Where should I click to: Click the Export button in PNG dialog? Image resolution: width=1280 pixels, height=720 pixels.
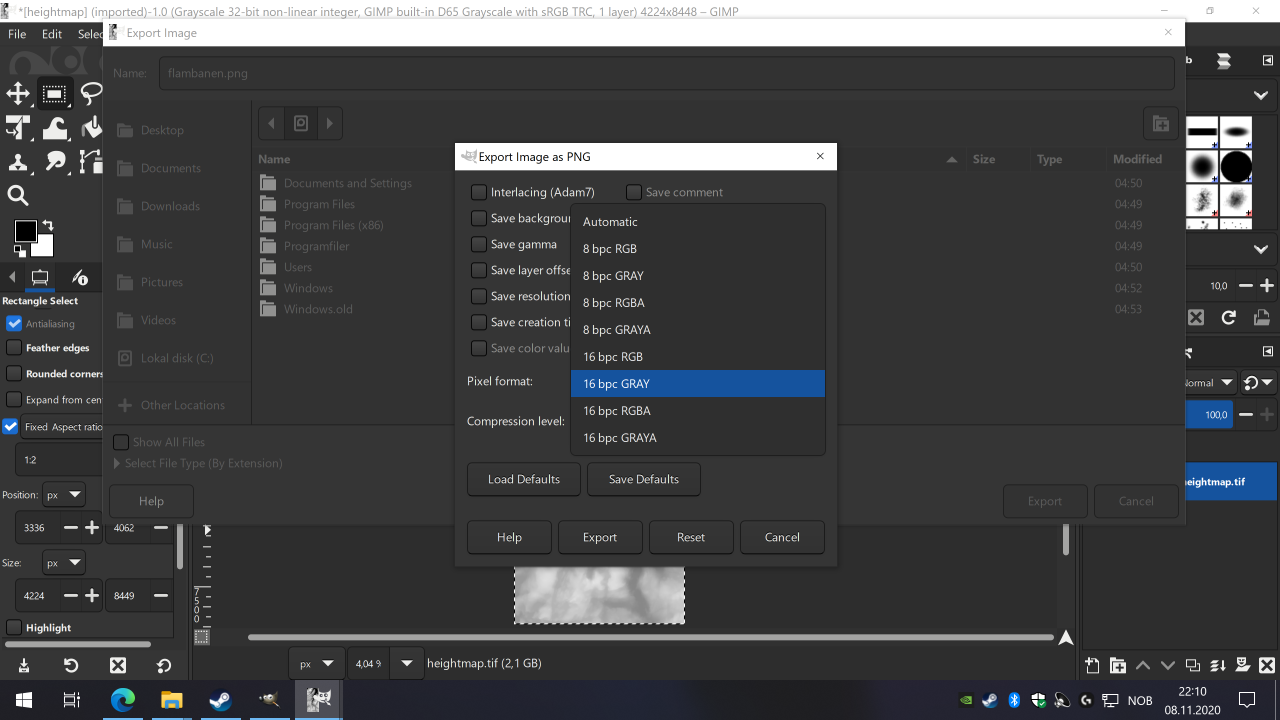[x=600, y=537]
